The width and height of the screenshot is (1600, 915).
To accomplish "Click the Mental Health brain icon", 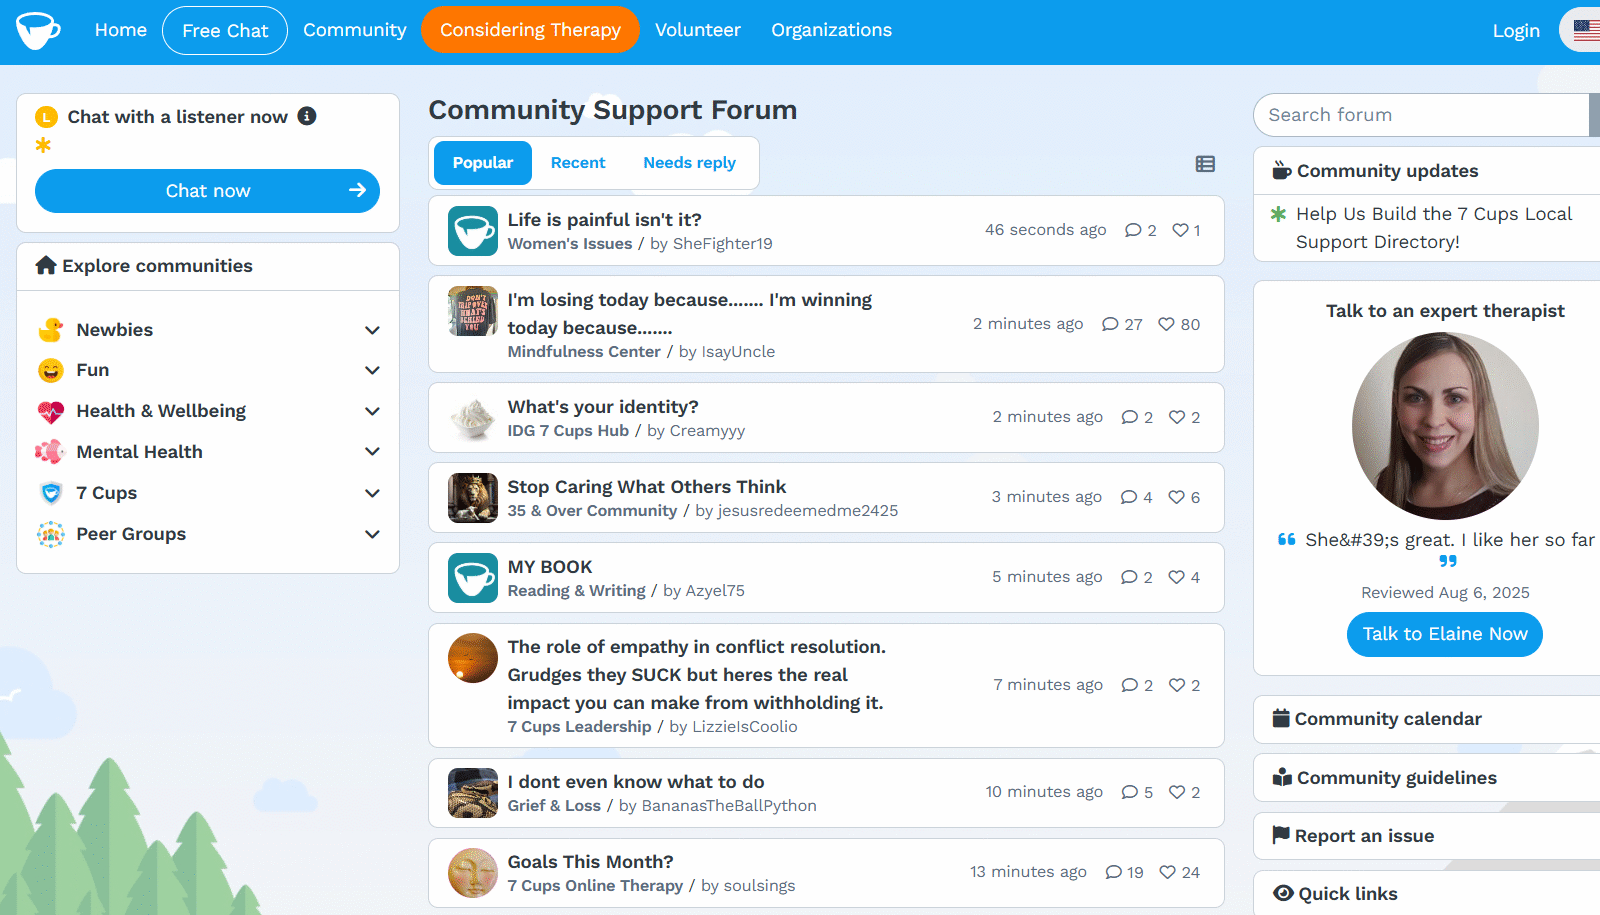I will (x=50, y=452).
